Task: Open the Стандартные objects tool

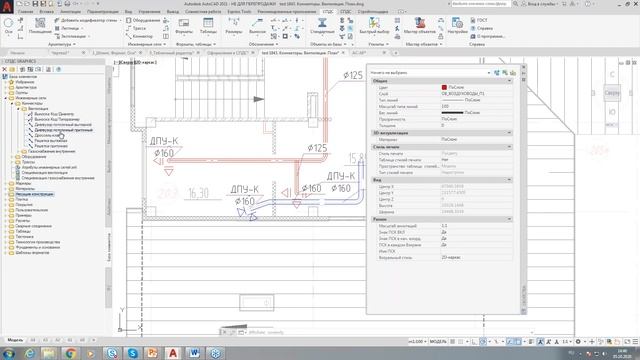Action: pos(322,26)
